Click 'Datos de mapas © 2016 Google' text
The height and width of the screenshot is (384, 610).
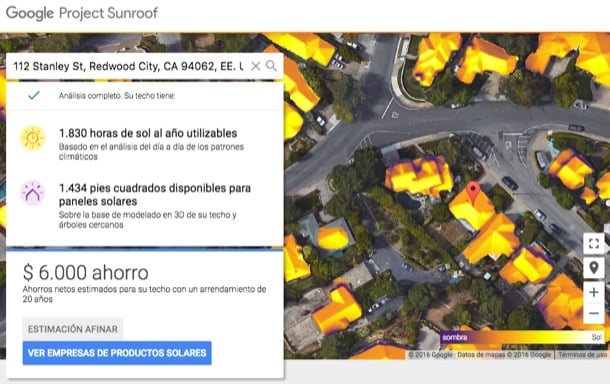[x=504, y=355]
